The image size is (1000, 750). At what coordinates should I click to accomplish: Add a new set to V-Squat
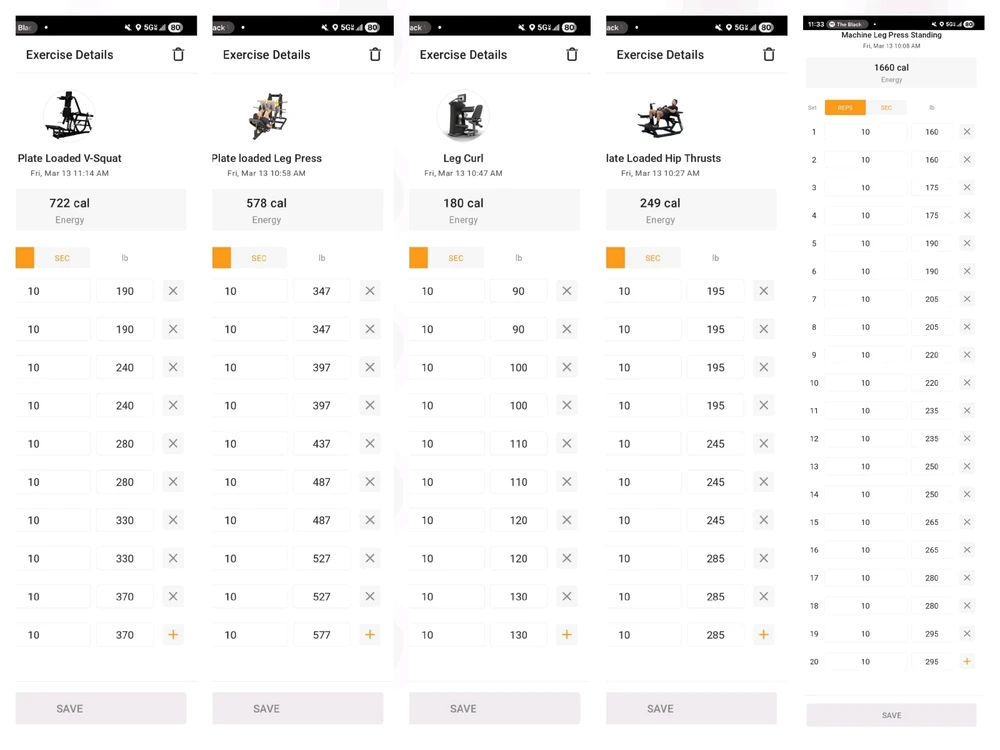click(x=173, y=635)
